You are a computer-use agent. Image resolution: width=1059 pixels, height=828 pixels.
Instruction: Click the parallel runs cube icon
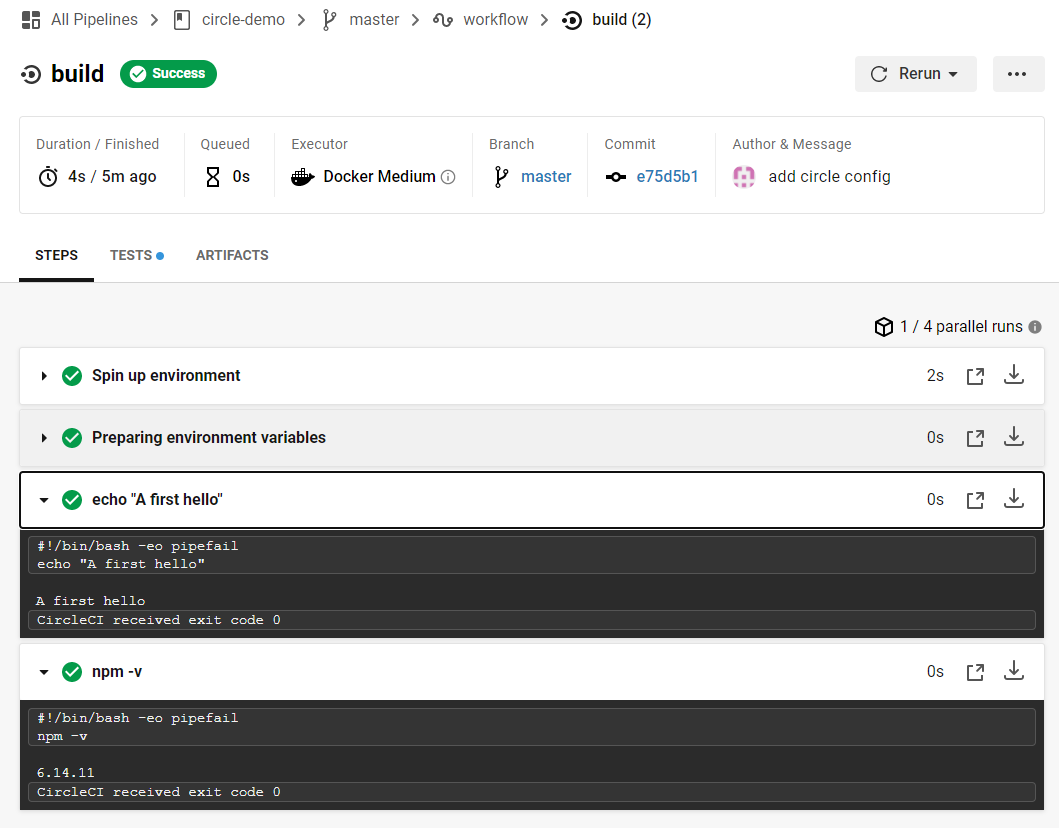point(884,326)
